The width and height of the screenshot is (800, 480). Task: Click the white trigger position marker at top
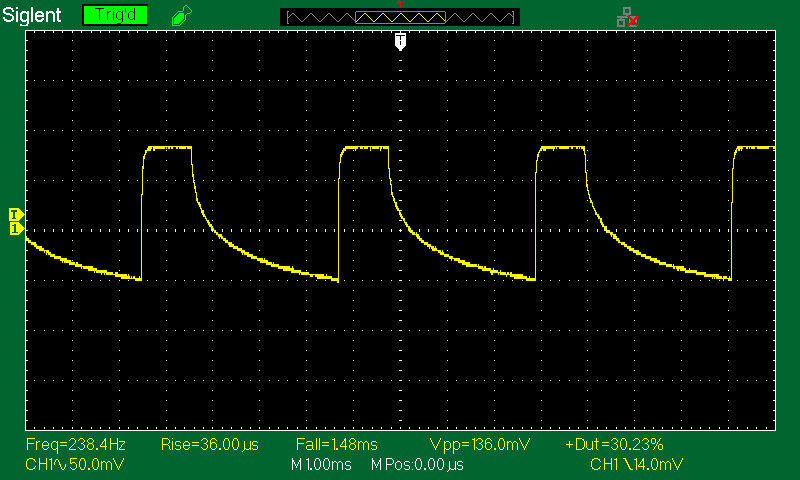click(400, 40)
